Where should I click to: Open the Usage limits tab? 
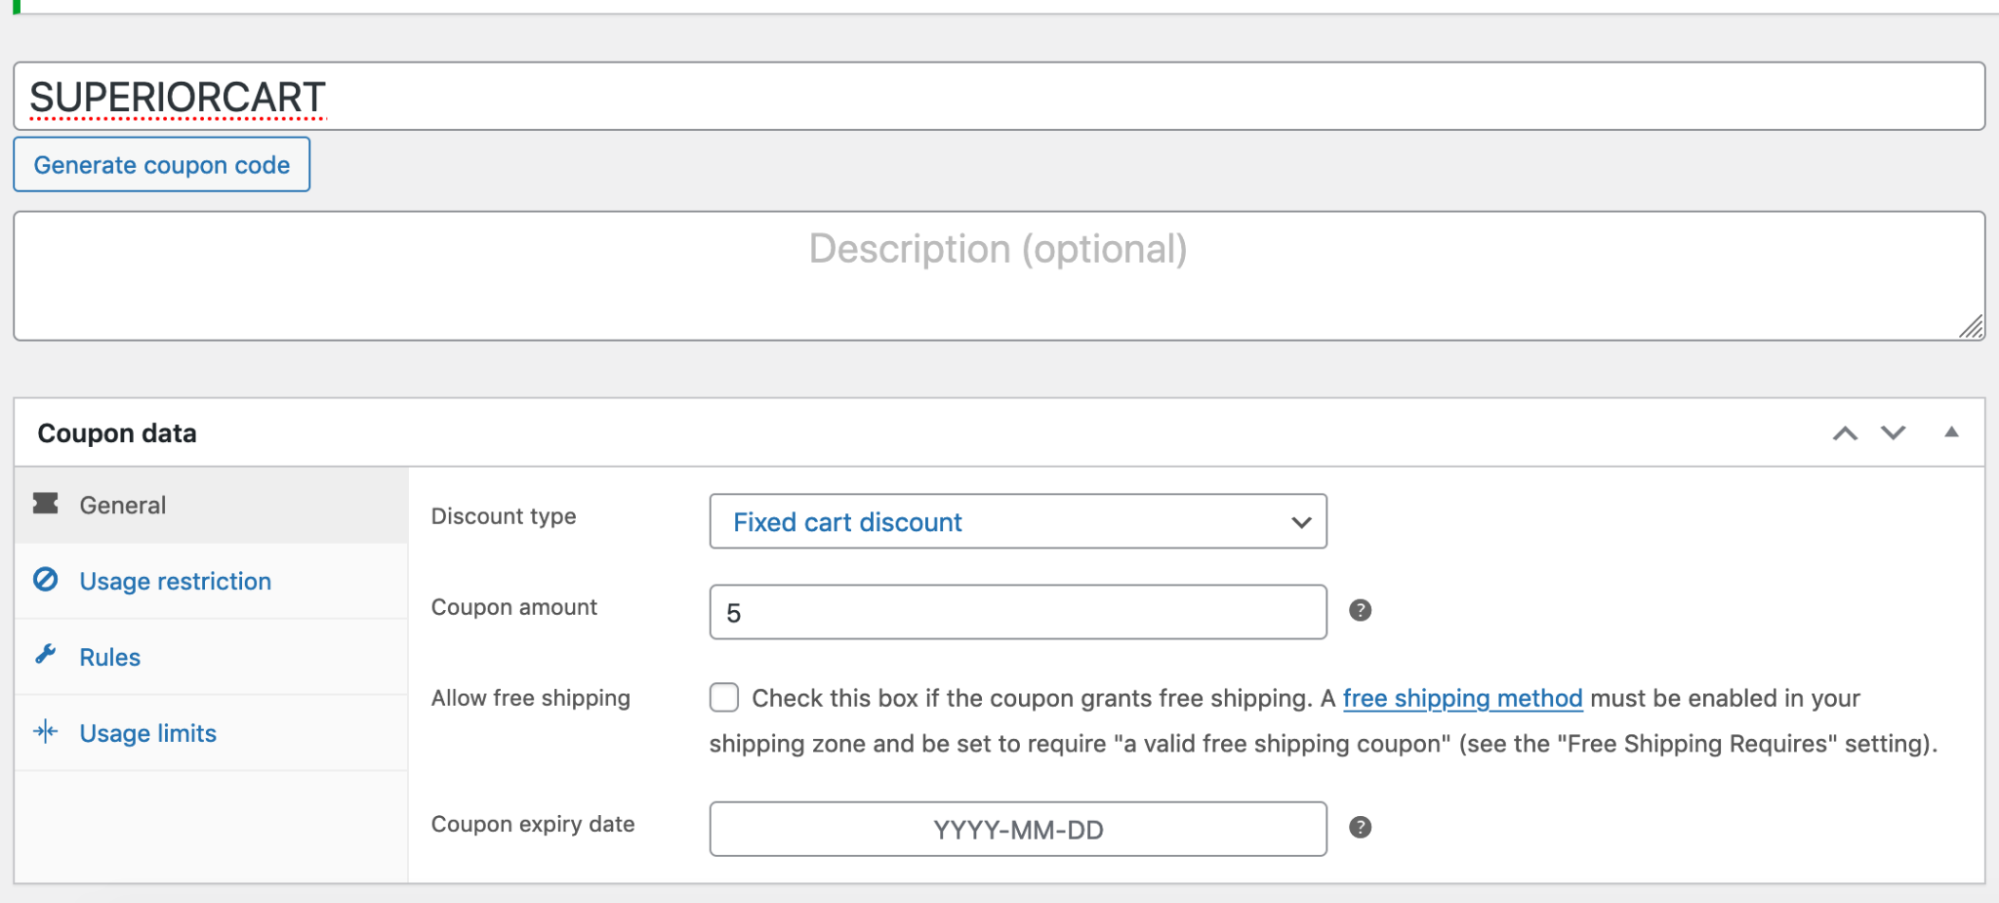[147, 732]
